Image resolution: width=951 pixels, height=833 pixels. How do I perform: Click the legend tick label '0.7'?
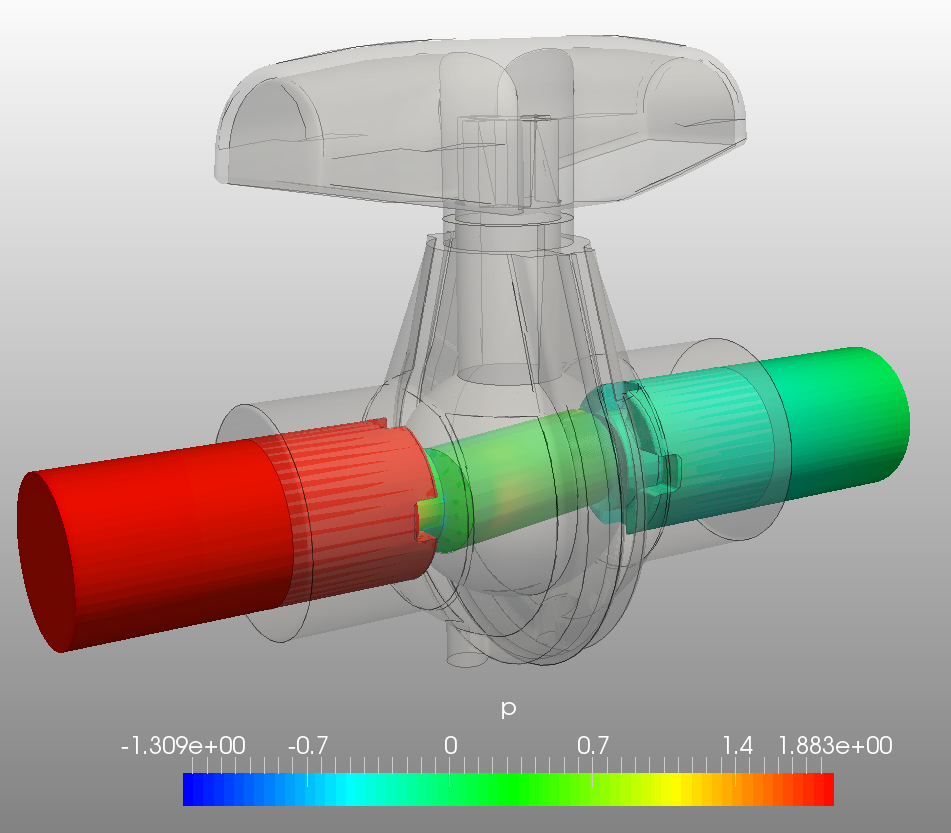pos(593,746)
